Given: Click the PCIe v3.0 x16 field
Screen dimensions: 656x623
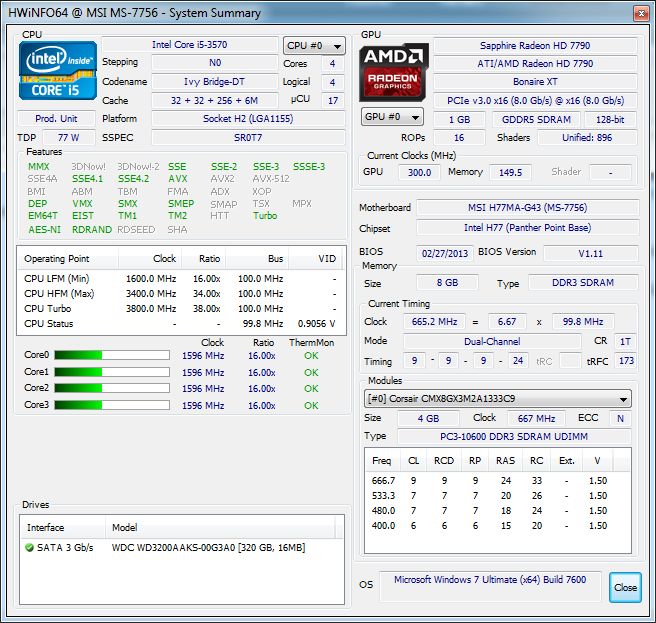Looking at the screenshot, I should 535,101.
